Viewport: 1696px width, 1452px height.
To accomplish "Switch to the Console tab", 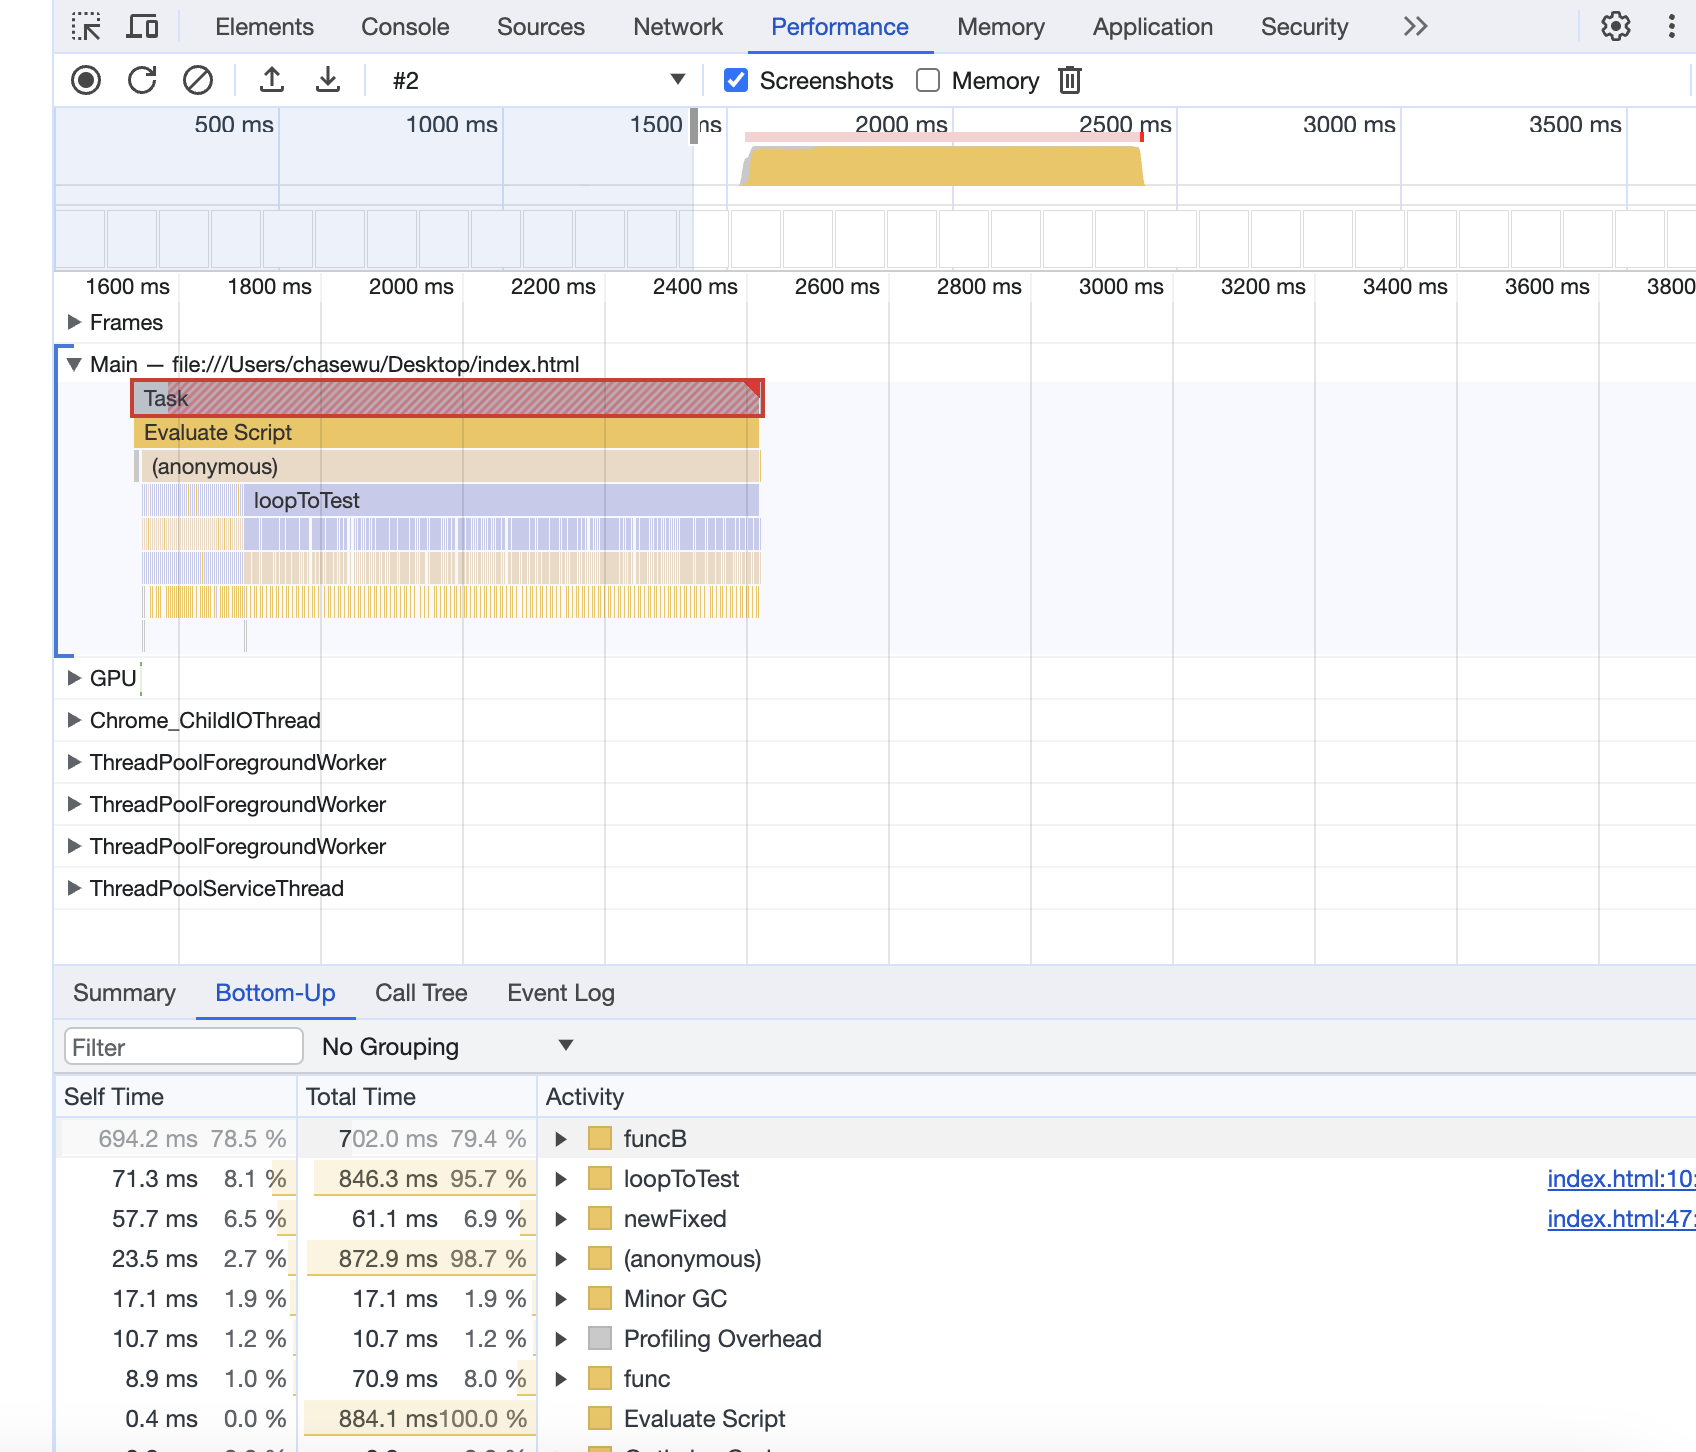I will [405, 27].
